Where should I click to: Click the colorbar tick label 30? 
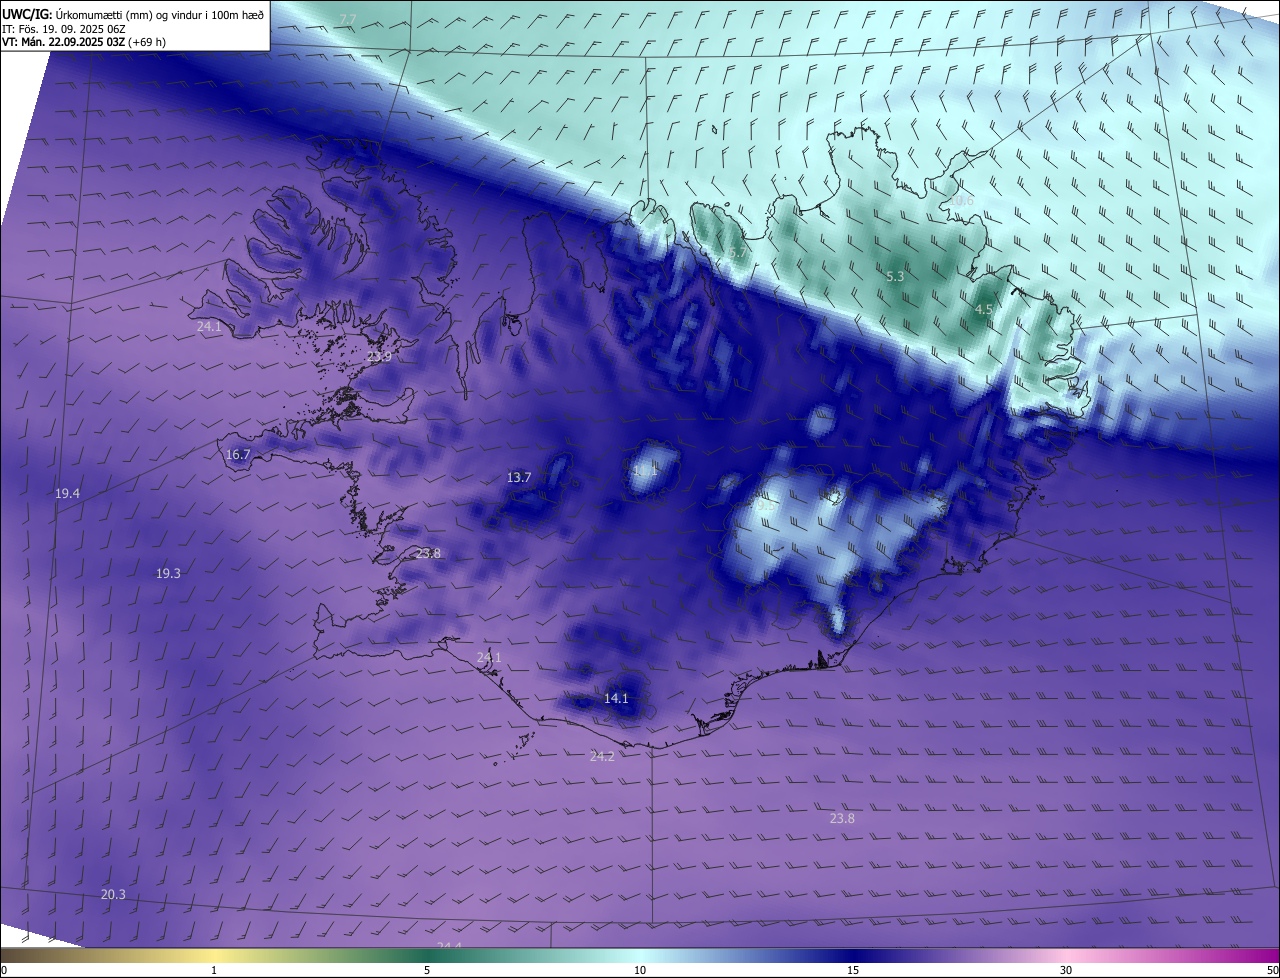pos(1066,970)
